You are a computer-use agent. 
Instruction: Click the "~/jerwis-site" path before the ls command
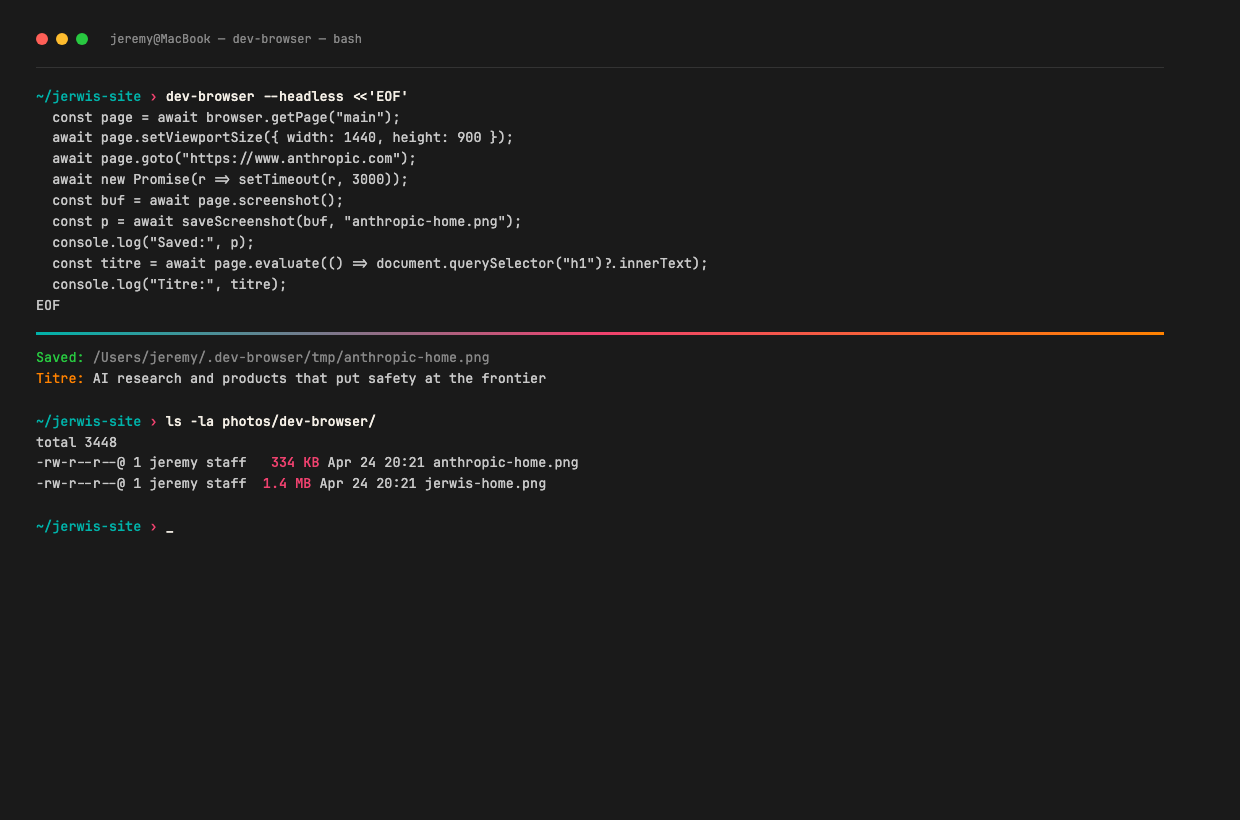pos(88,421)
